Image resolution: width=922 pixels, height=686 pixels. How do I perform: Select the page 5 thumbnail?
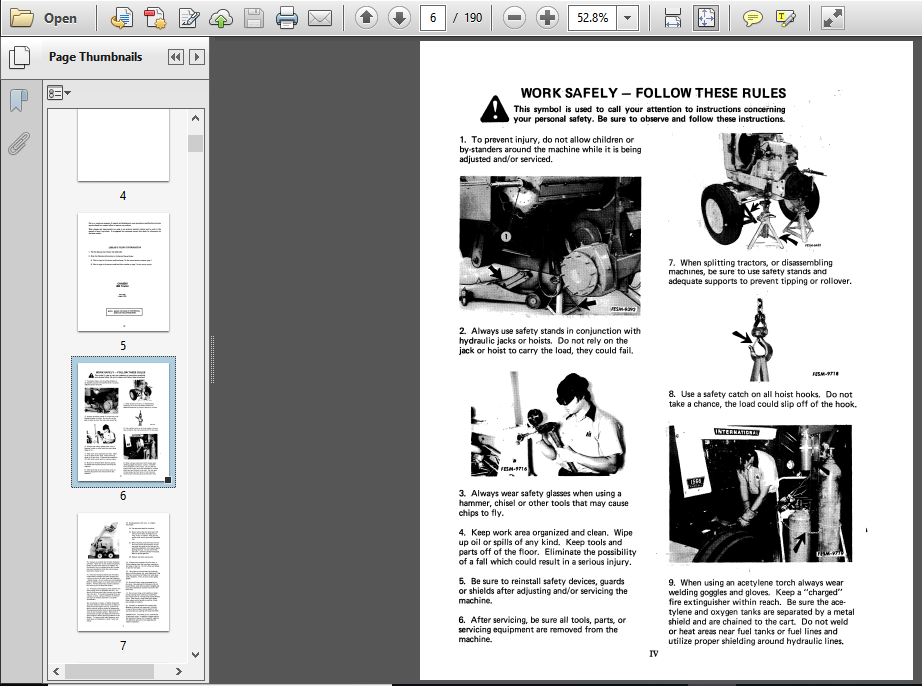(x=123, y=272)
